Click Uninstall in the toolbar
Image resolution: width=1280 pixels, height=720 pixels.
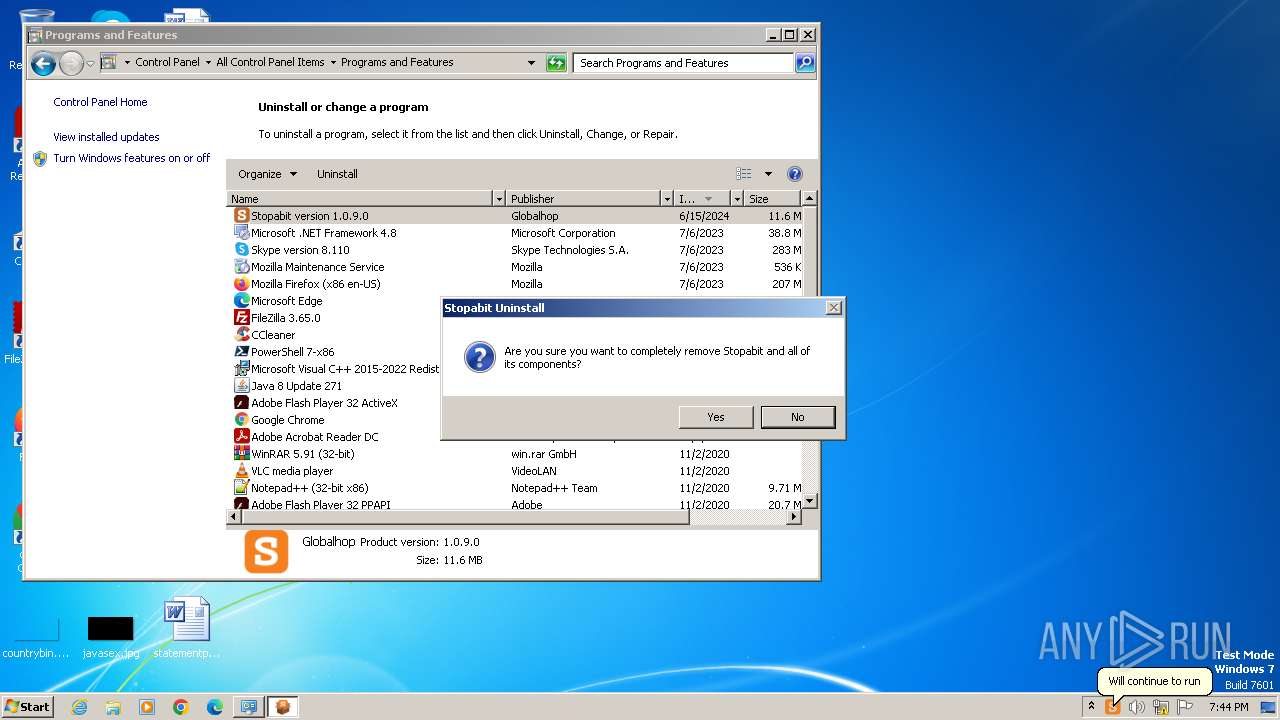[337, 174]
